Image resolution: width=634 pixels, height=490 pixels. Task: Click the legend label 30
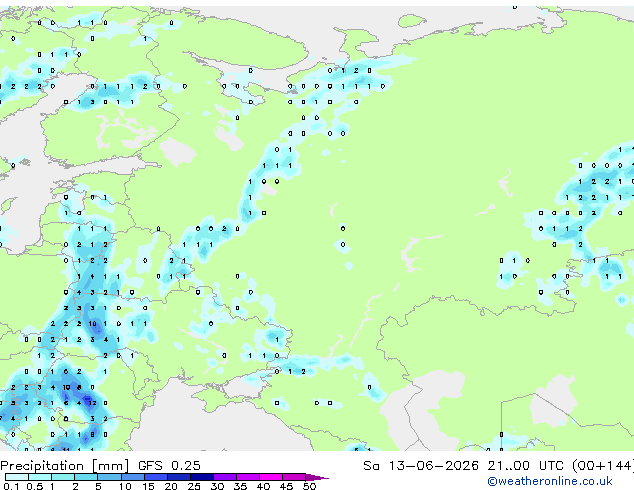[217, 486]
